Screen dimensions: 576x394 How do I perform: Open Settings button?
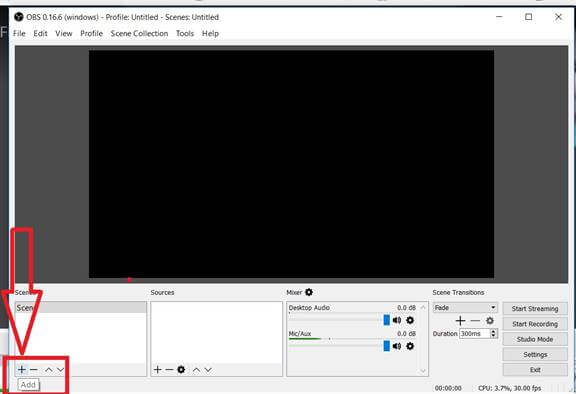(x=535, y=354)
